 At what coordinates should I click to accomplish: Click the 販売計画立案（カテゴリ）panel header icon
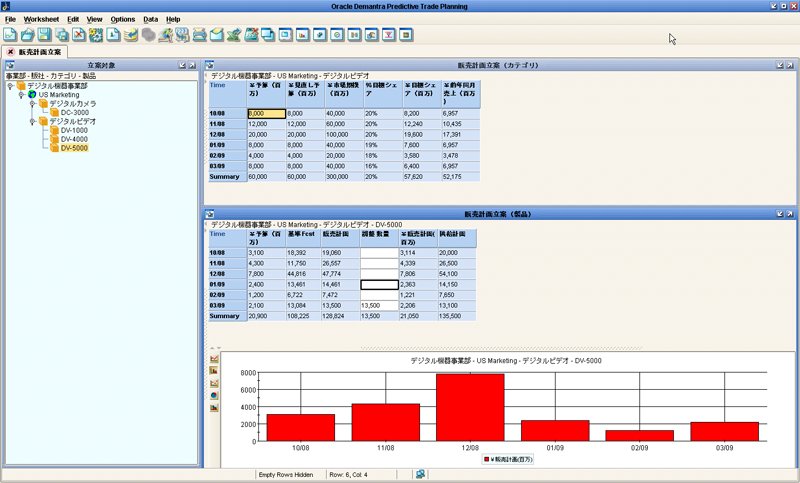209,65
